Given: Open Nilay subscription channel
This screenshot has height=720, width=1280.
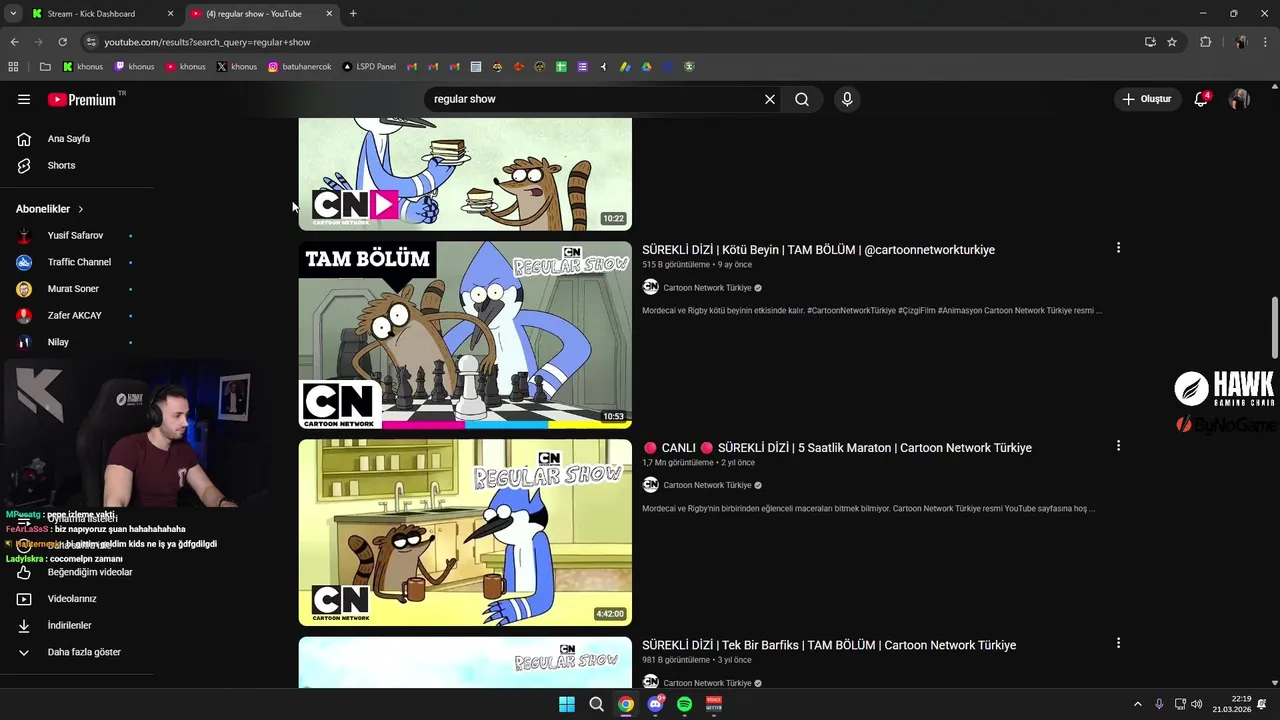Looking at the screenshot, I should [58, 342].
